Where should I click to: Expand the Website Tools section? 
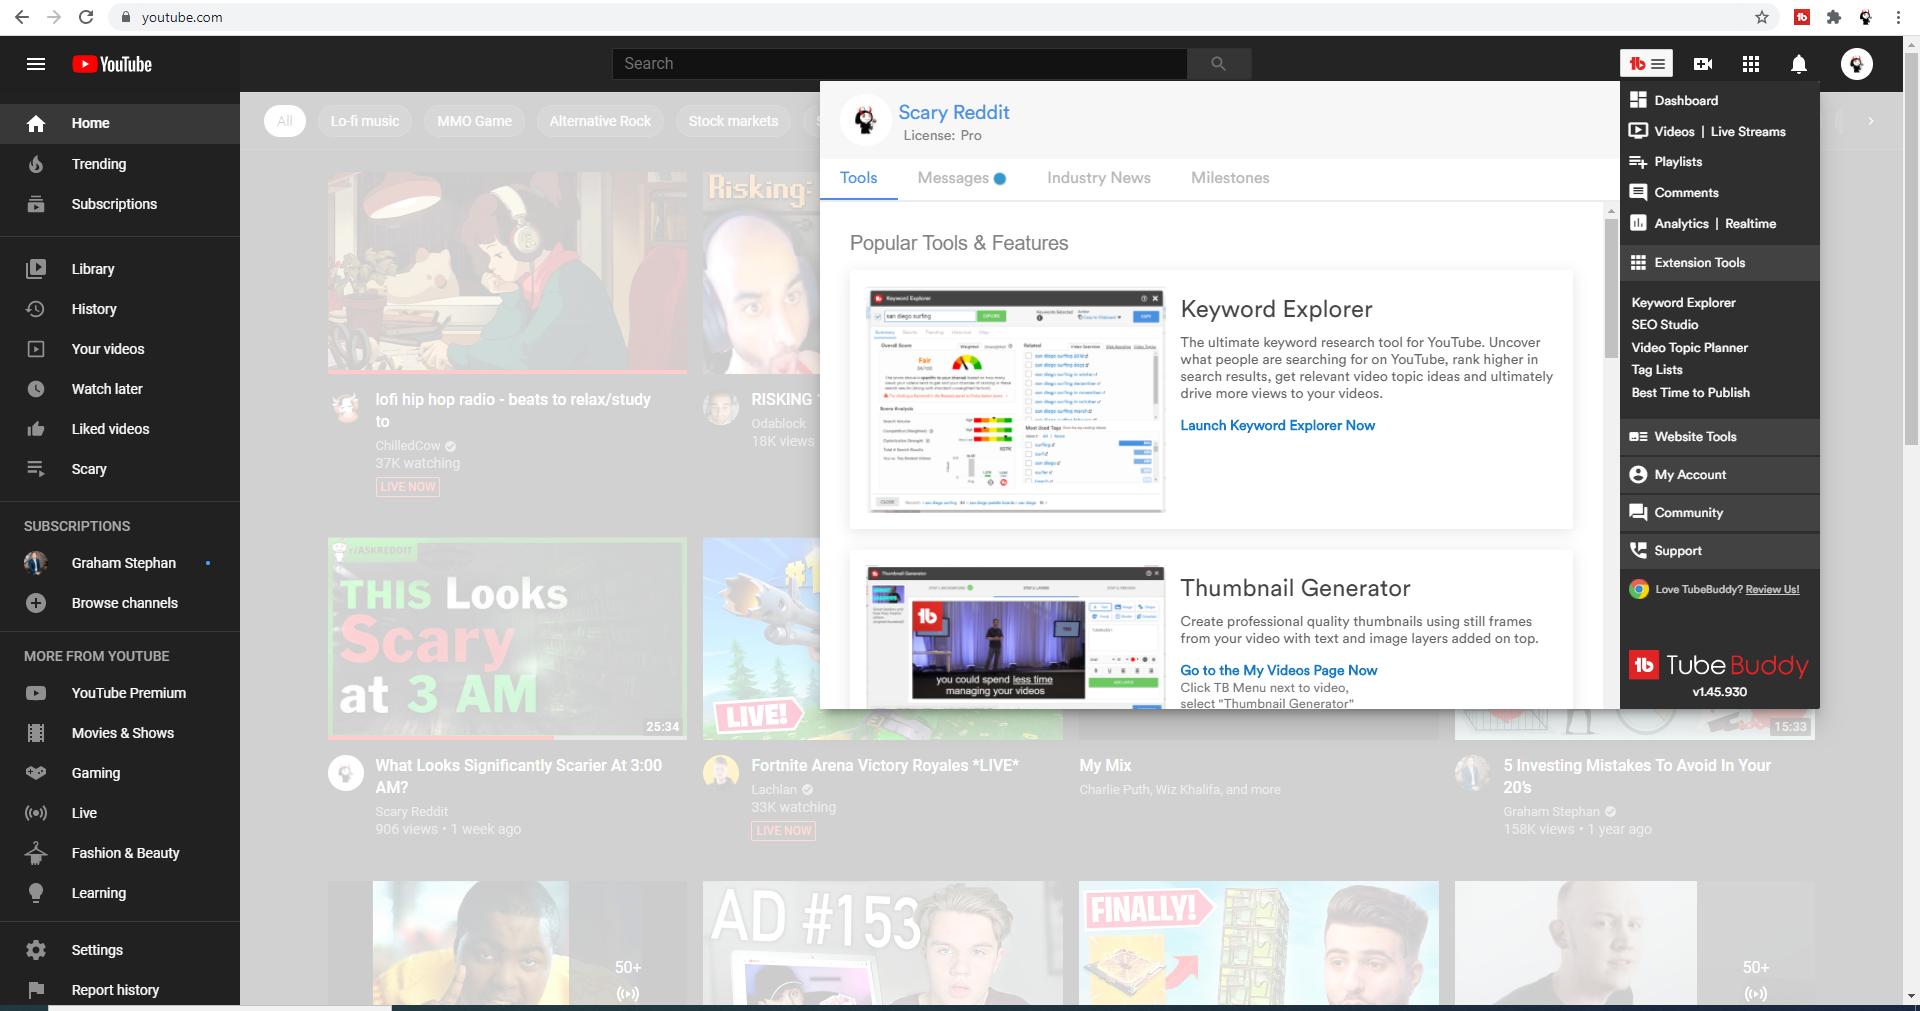1695,437
